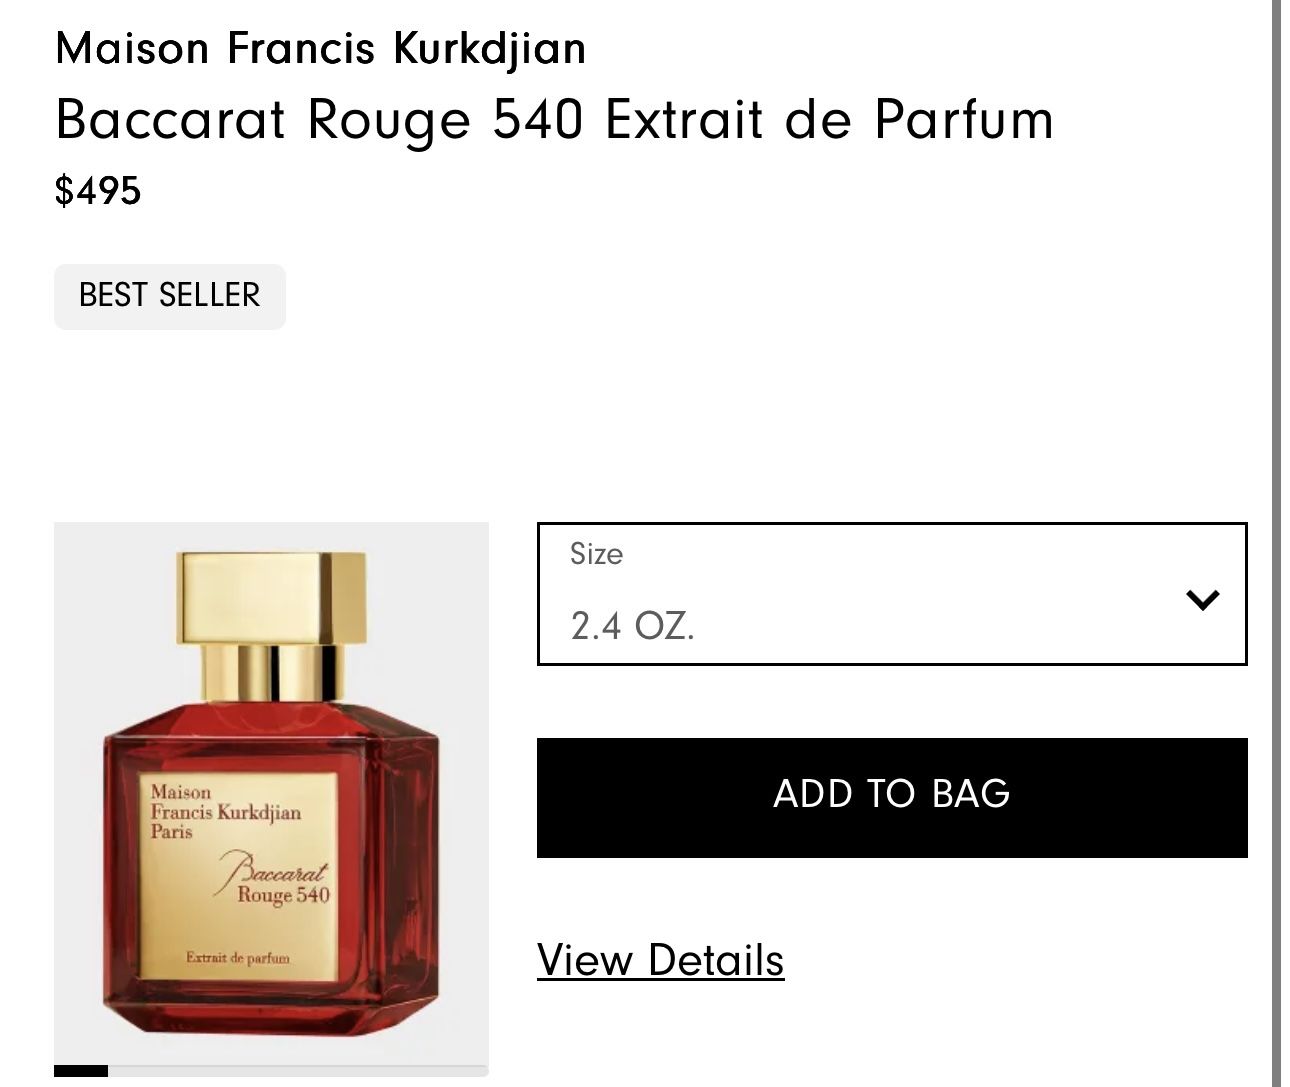Click the vertical page scrollbar on the right edge

click(1276, 543)
